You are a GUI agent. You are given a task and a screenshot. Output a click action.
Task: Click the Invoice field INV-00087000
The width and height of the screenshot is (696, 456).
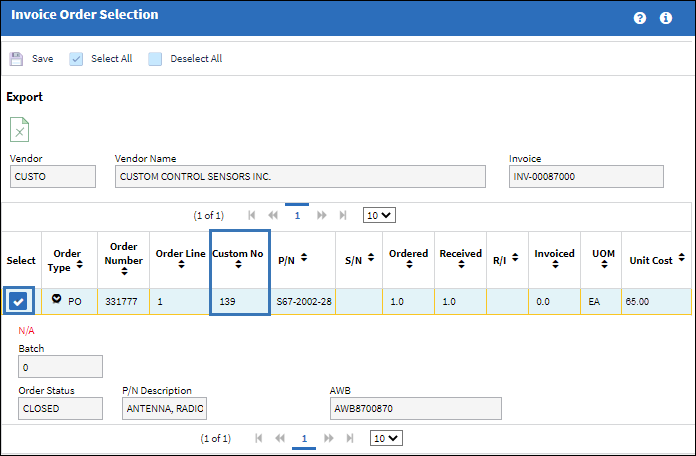(x=586, y=177)
